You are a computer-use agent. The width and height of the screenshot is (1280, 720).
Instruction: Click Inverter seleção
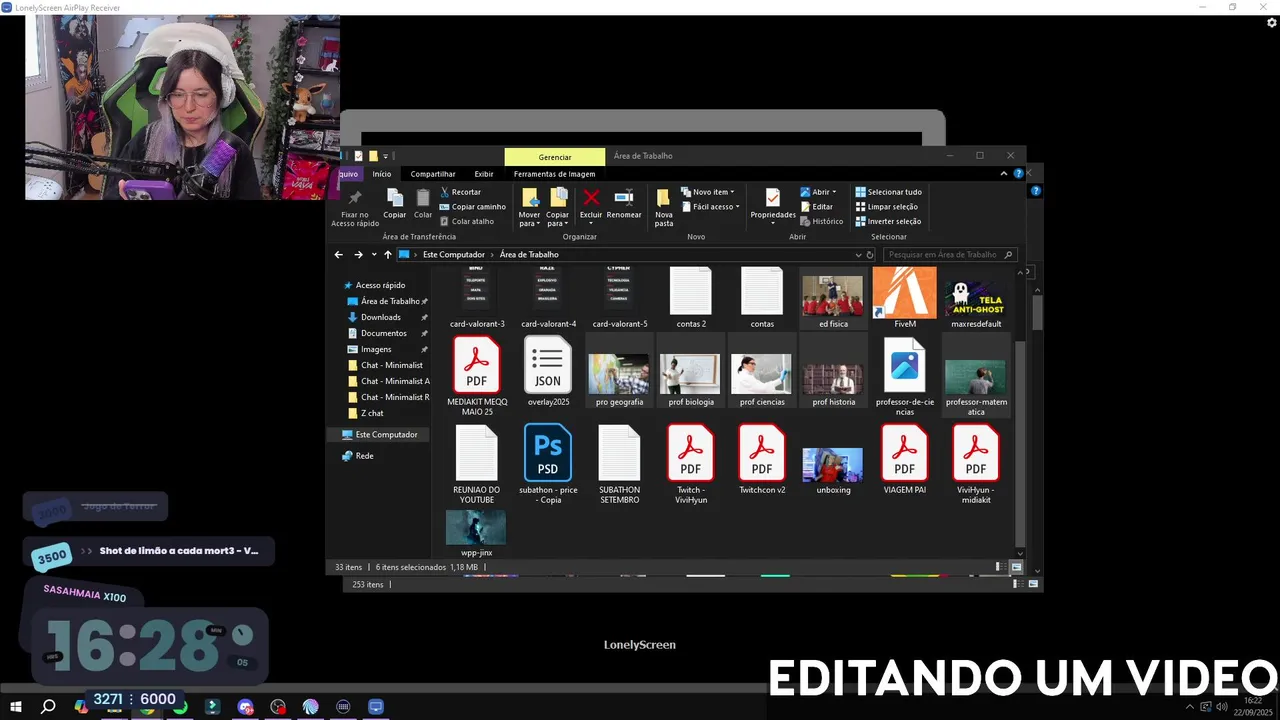pos(888,221)
